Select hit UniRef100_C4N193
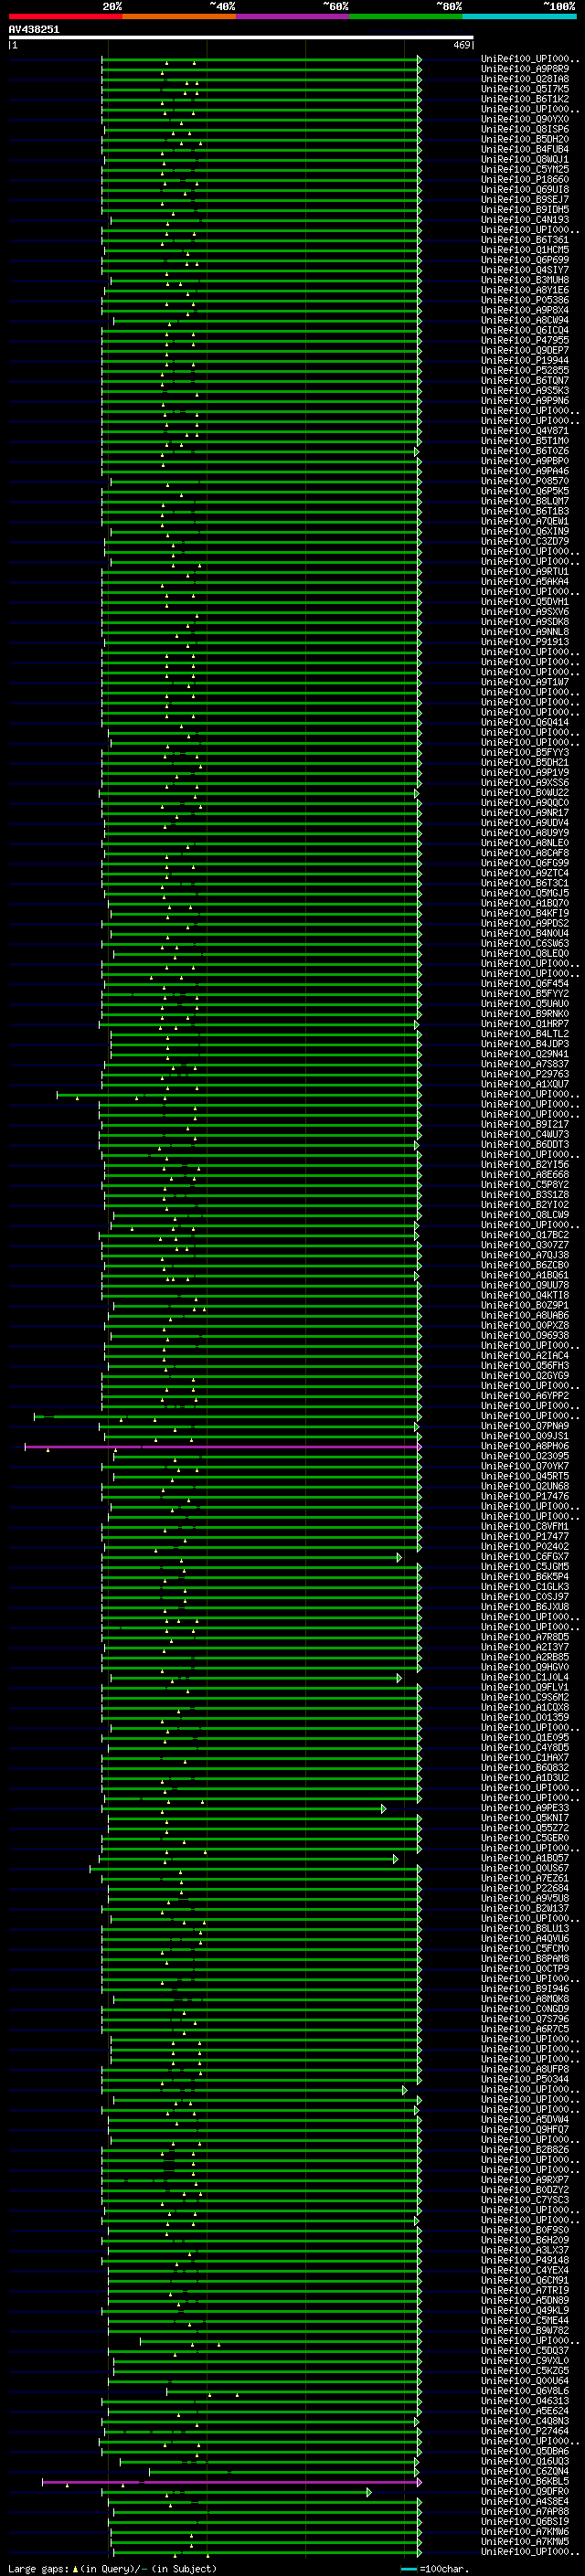The image size is (585, 2576). 525,220
